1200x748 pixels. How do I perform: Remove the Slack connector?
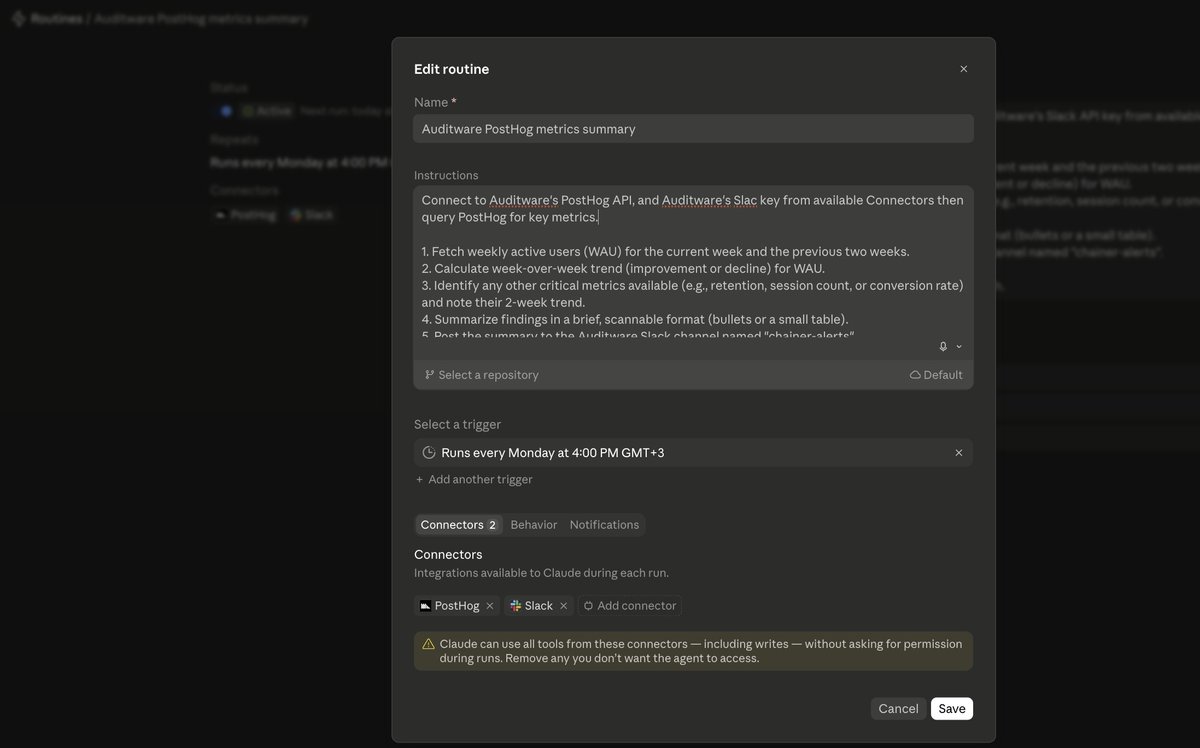[563, 606]
